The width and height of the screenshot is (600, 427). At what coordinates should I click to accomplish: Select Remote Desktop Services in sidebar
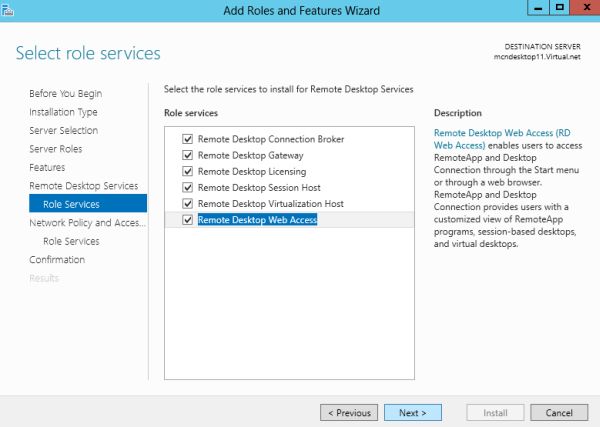click(83, 186)
